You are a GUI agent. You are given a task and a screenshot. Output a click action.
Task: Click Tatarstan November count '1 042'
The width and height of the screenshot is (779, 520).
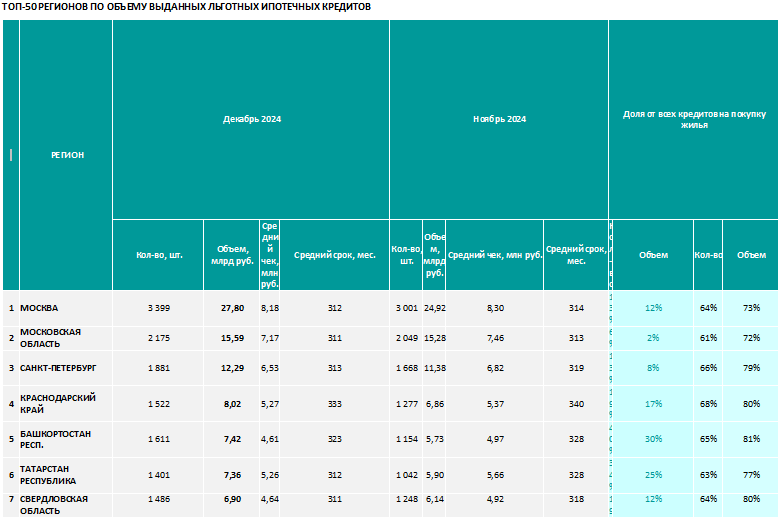[407, 475]
